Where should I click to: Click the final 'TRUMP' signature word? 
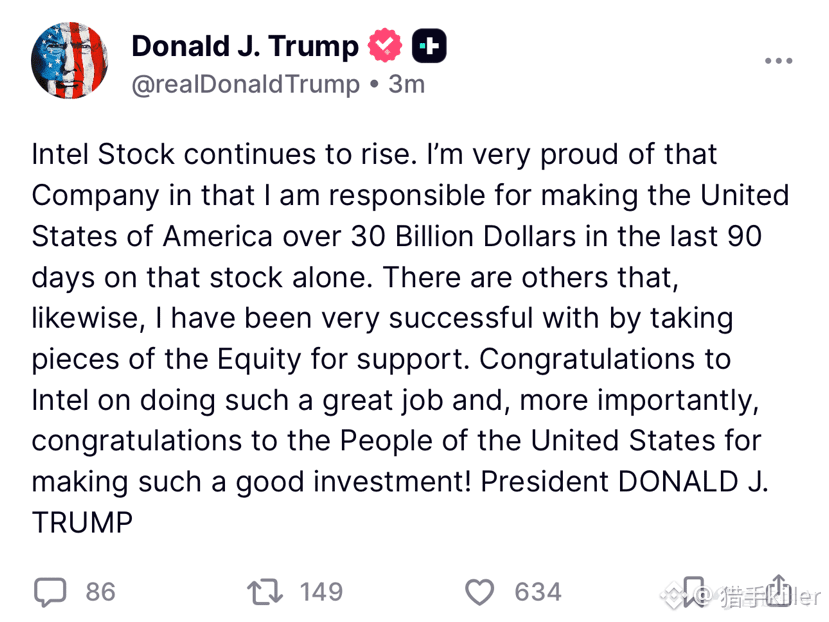pyautogui.click(x=82, y=523)
